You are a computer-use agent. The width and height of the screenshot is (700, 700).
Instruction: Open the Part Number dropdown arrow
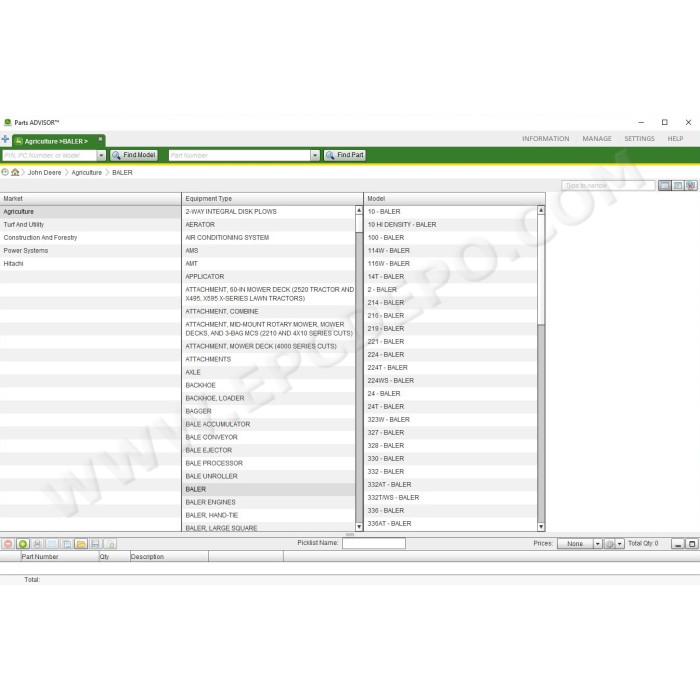pyautogui.click(x=315, y=155)
